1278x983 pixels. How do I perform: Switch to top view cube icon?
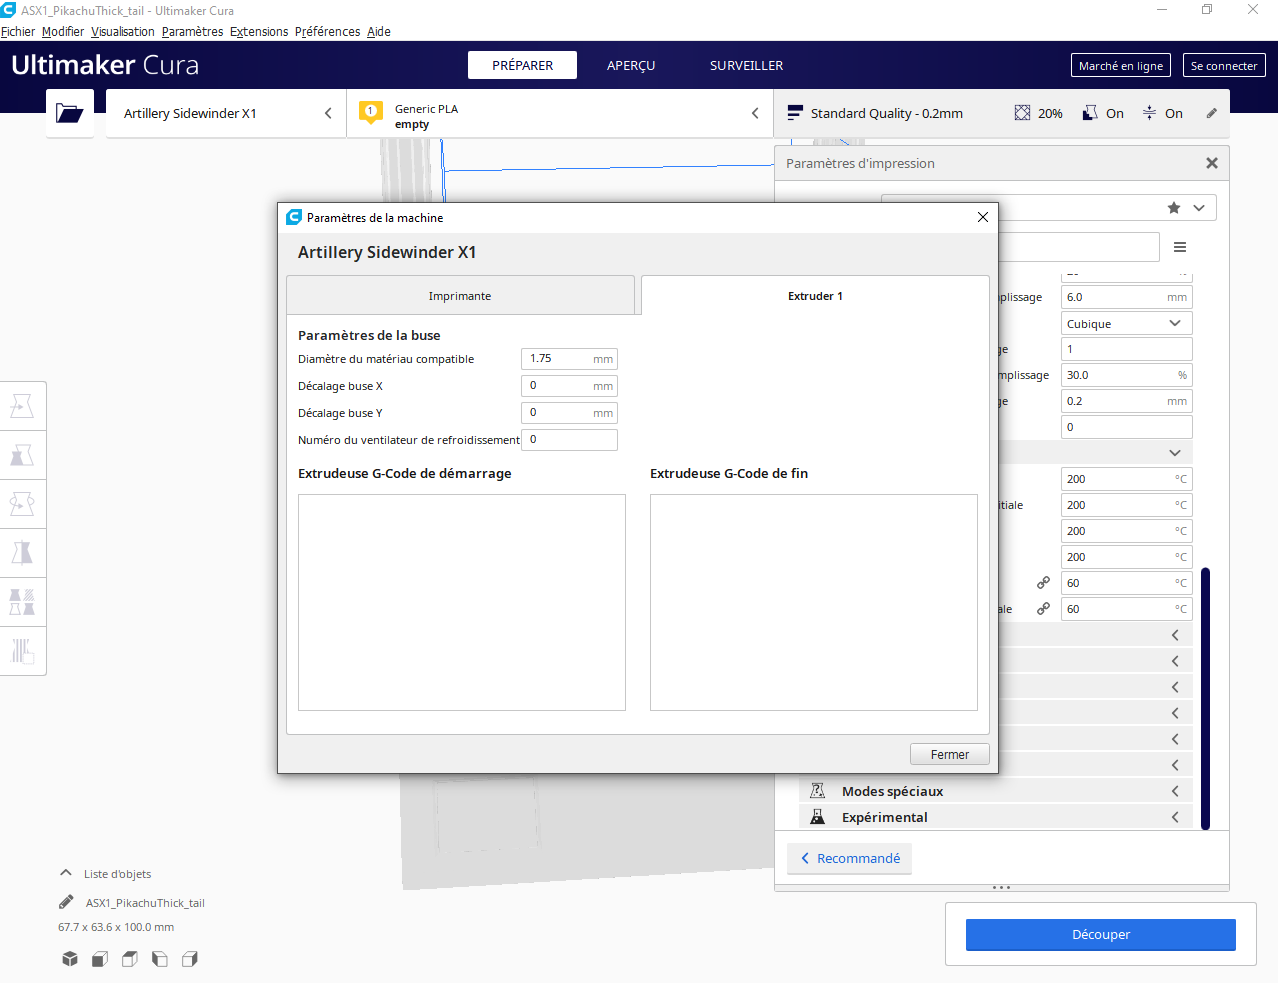click(x=130, y=959)
